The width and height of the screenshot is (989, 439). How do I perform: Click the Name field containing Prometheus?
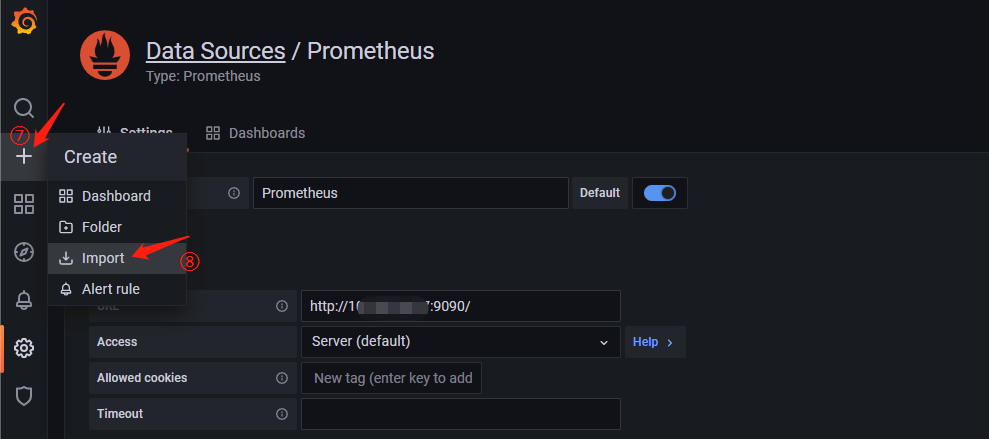(x=410, y=193)
